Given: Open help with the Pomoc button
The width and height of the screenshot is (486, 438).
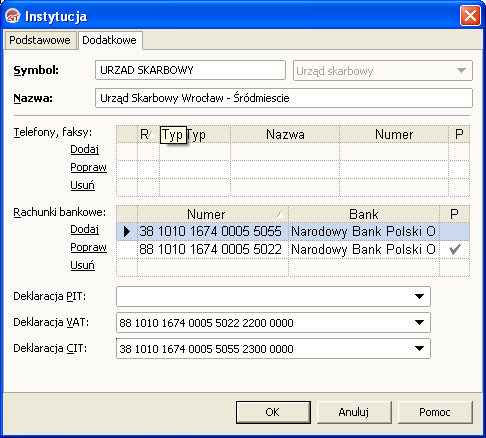Looking at the screenshot, I should [435, 412].
